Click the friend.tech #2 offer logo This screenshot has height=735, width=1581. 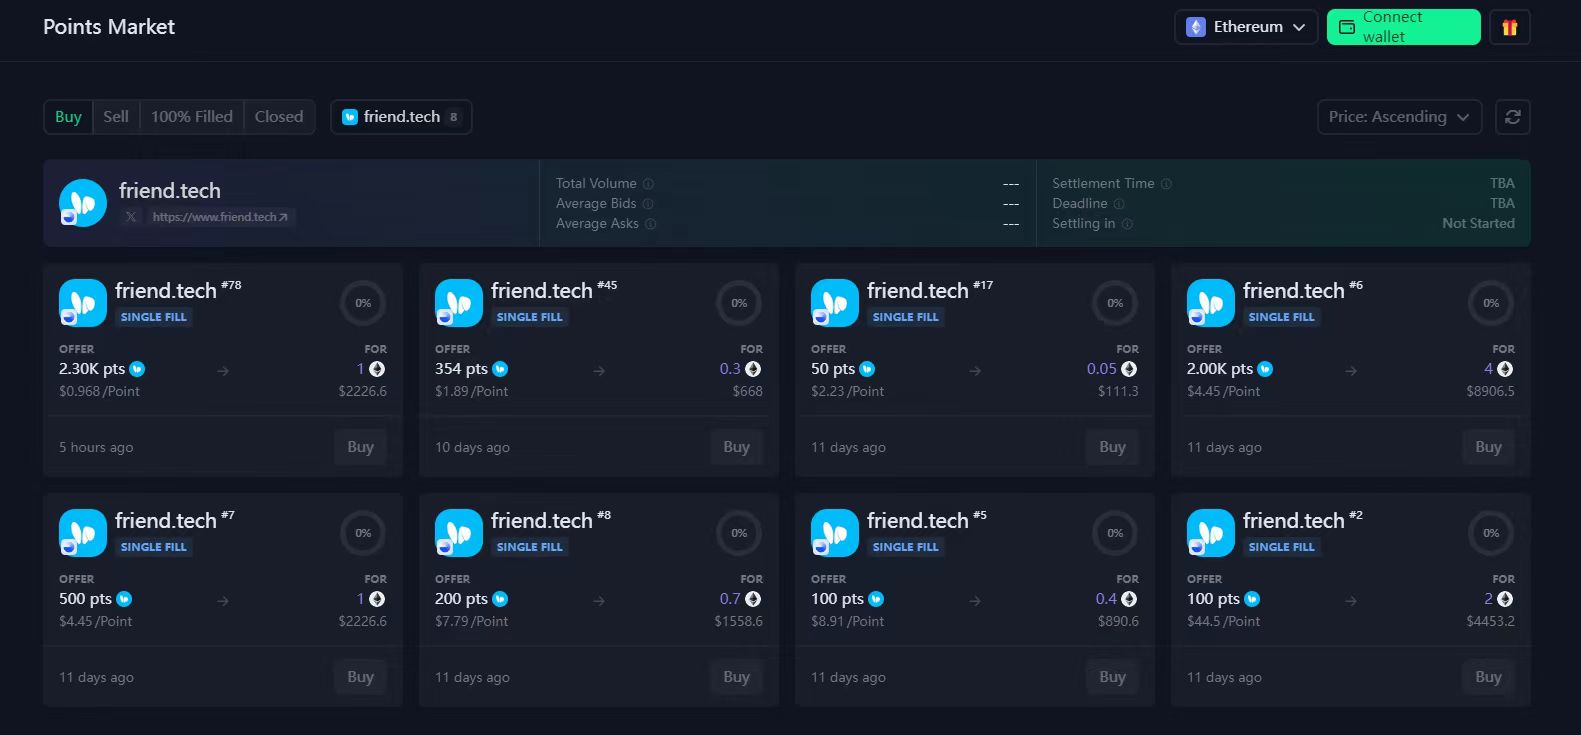(x=1211, y=533)
